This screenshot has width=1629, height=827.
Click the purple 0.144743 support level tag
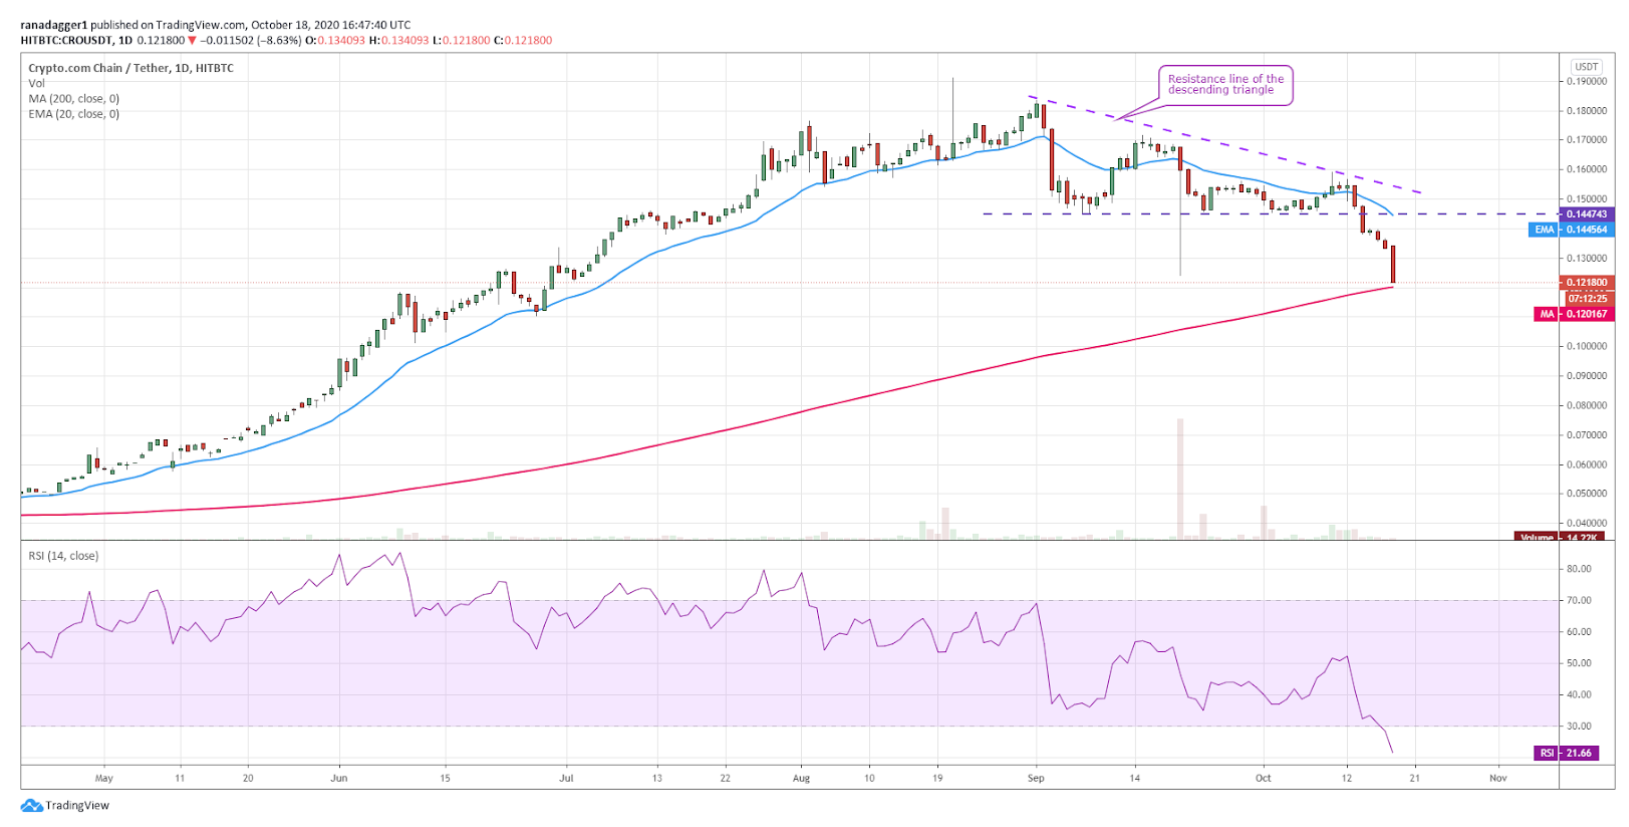click(1586, 214)
